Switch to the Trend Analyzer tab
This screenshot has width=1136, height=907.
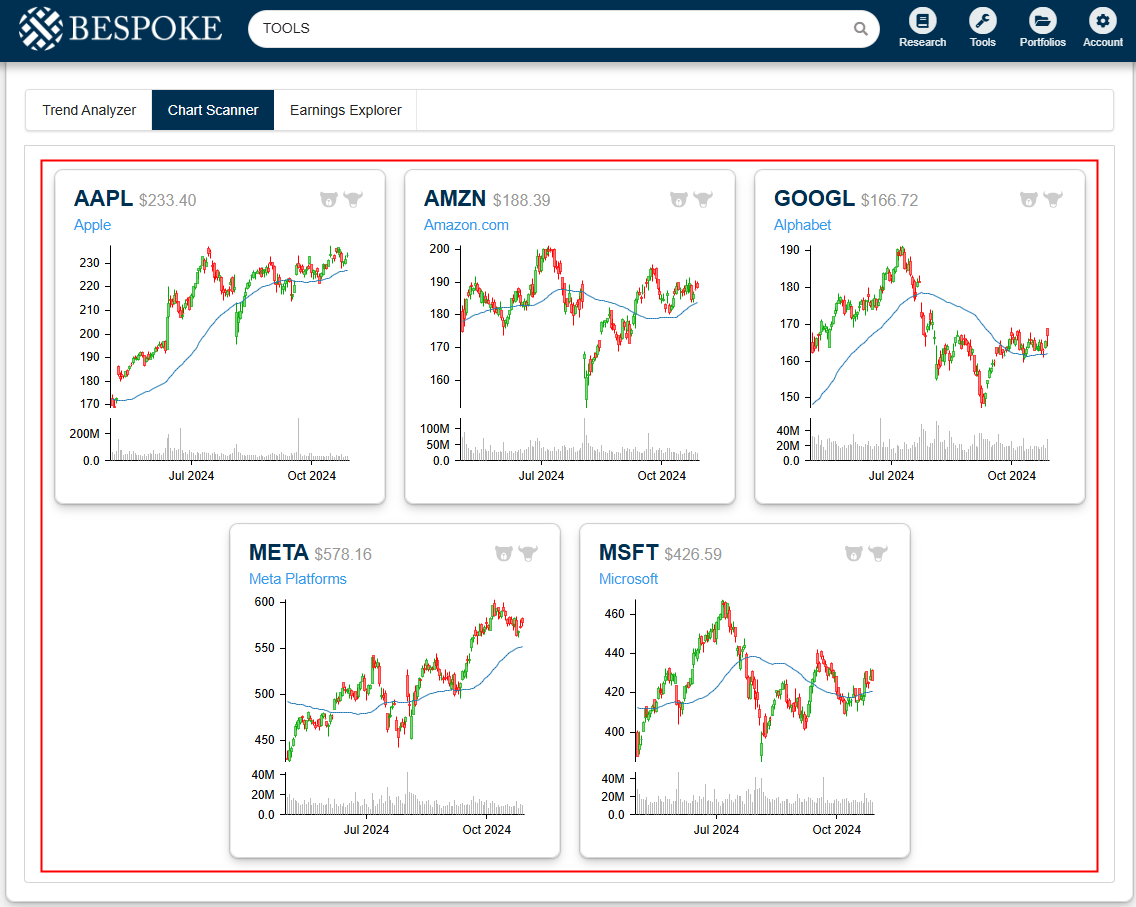click(x=88, y=110)
